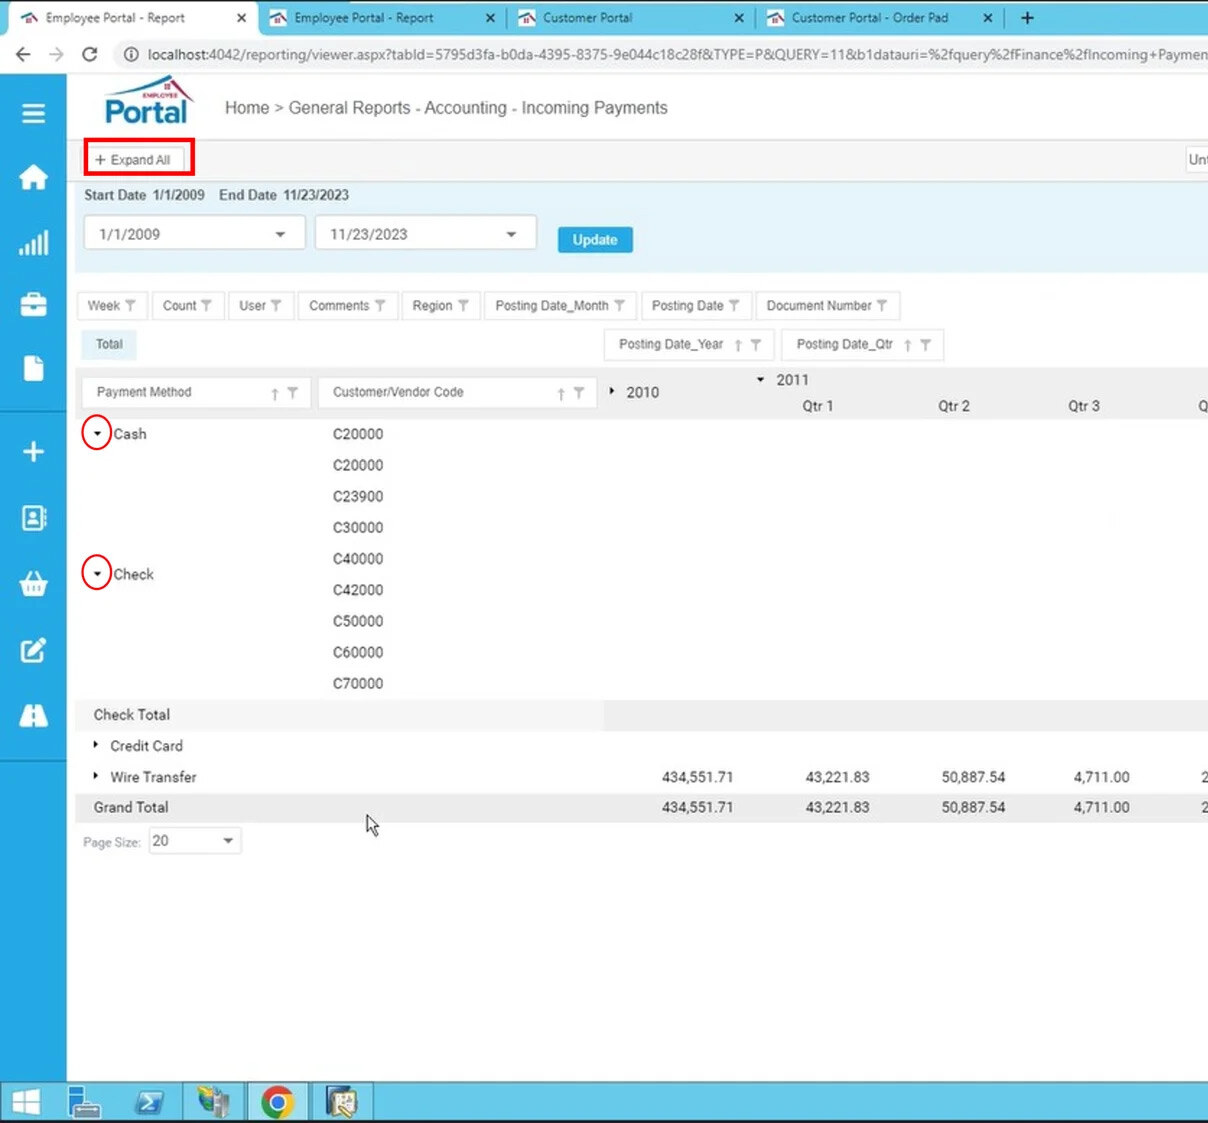Open Windows Start menu

pyautogui.click(x=26, y=1102)
